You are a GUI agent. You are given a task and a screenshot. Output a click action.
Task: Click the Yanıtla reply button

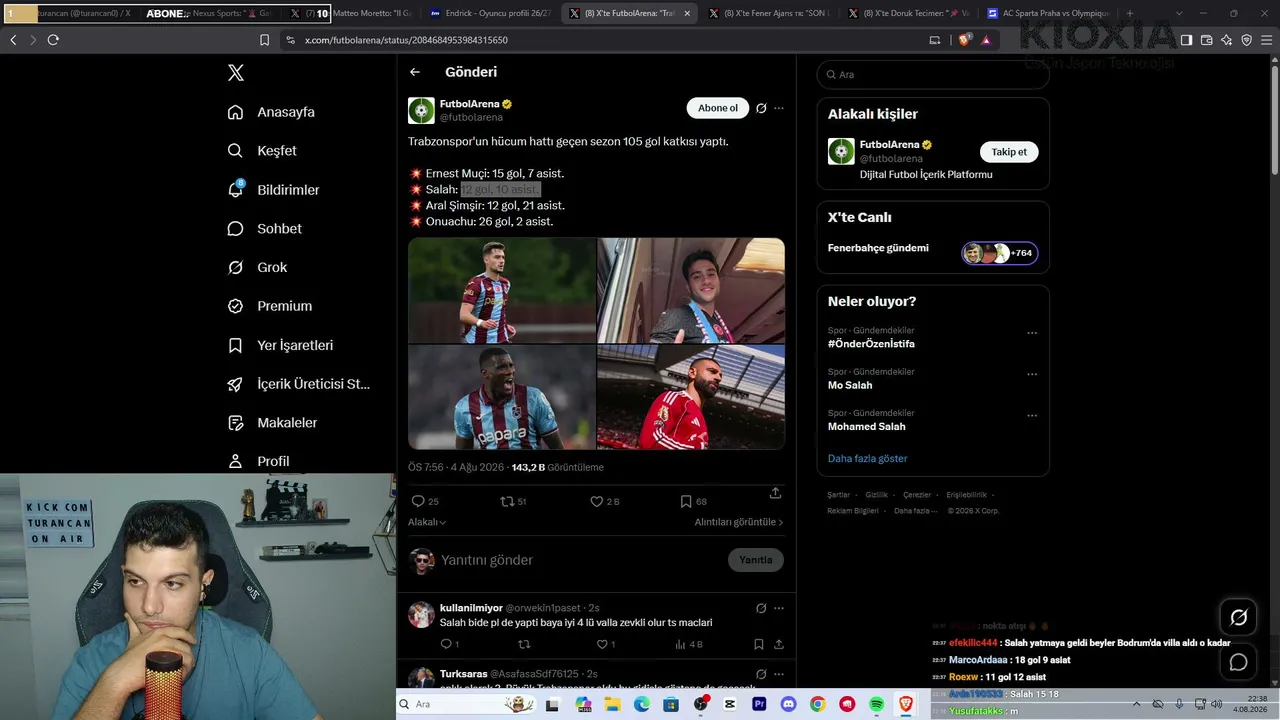coord(756,560)
